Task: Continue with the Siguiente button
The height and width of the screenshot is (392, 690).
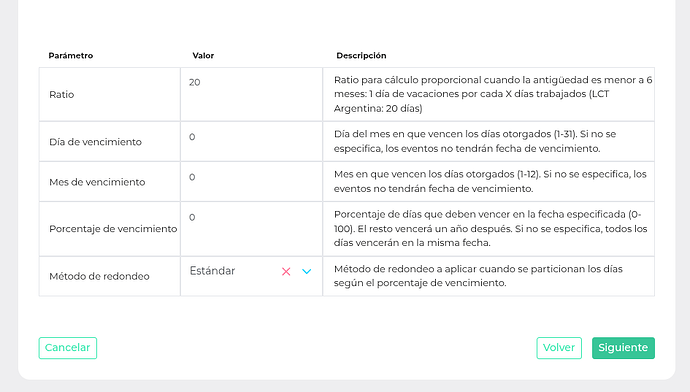Action: click(x=623, y=348)
